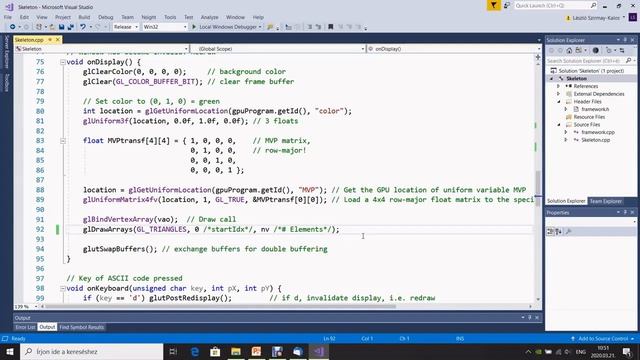
Task: Collapse the Source Files folder
Action: tap(558, 125)
